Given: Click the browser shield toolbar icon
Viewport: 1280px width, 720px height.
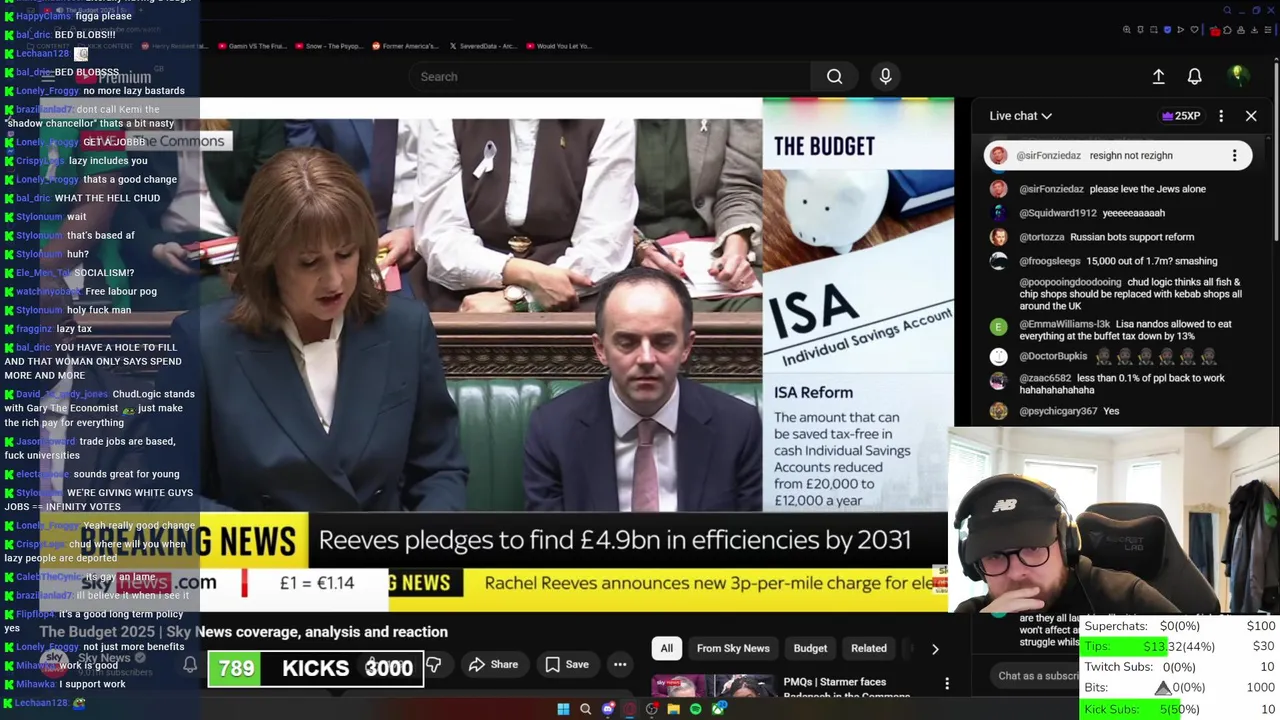Looking at the screenshot, I should pos(1167,30).
